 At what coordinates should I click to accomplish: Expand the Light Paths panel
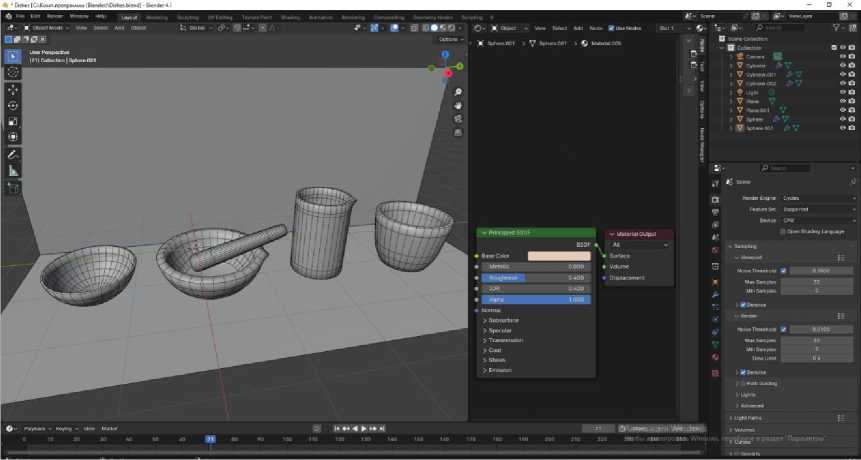(x=748, y=418)
